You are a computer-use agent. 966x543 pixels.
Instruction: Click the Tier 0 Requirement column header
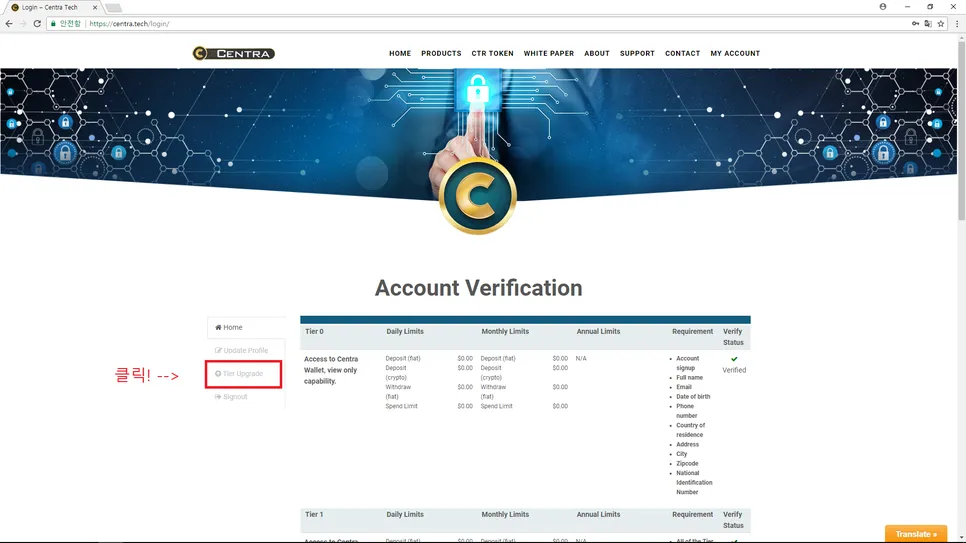pos(692,332)
